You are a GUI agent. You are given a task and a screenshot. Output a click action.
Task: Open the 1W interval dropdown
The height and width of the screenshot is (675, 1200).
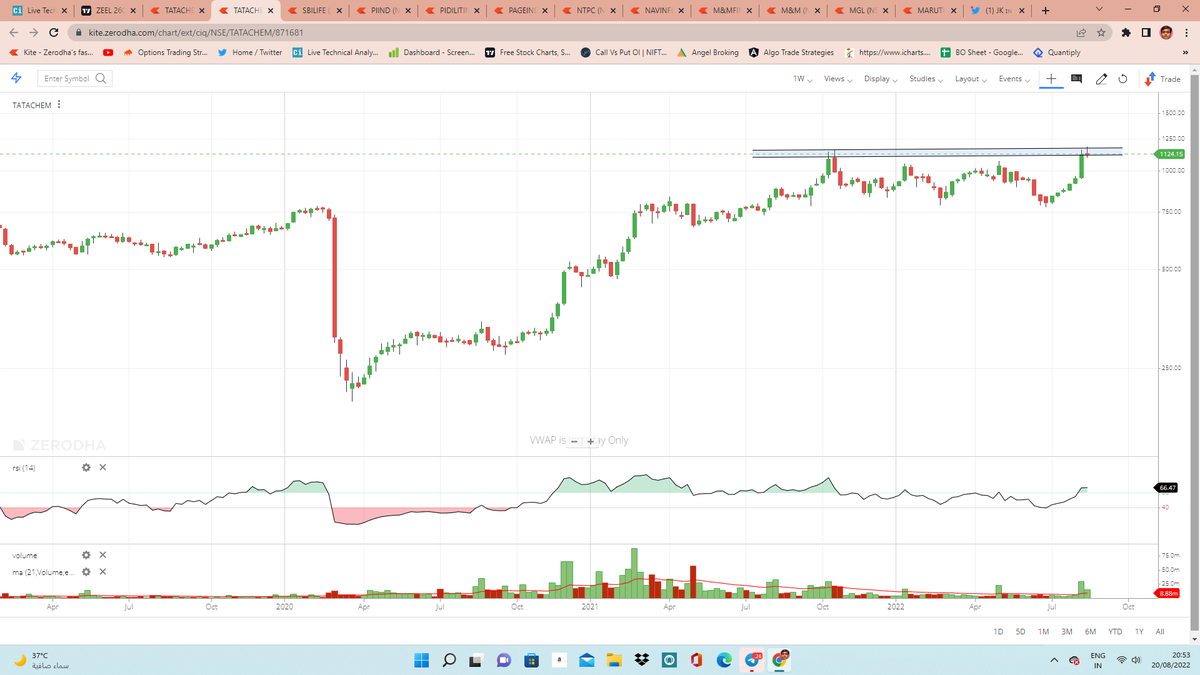(x=802, y=79)
